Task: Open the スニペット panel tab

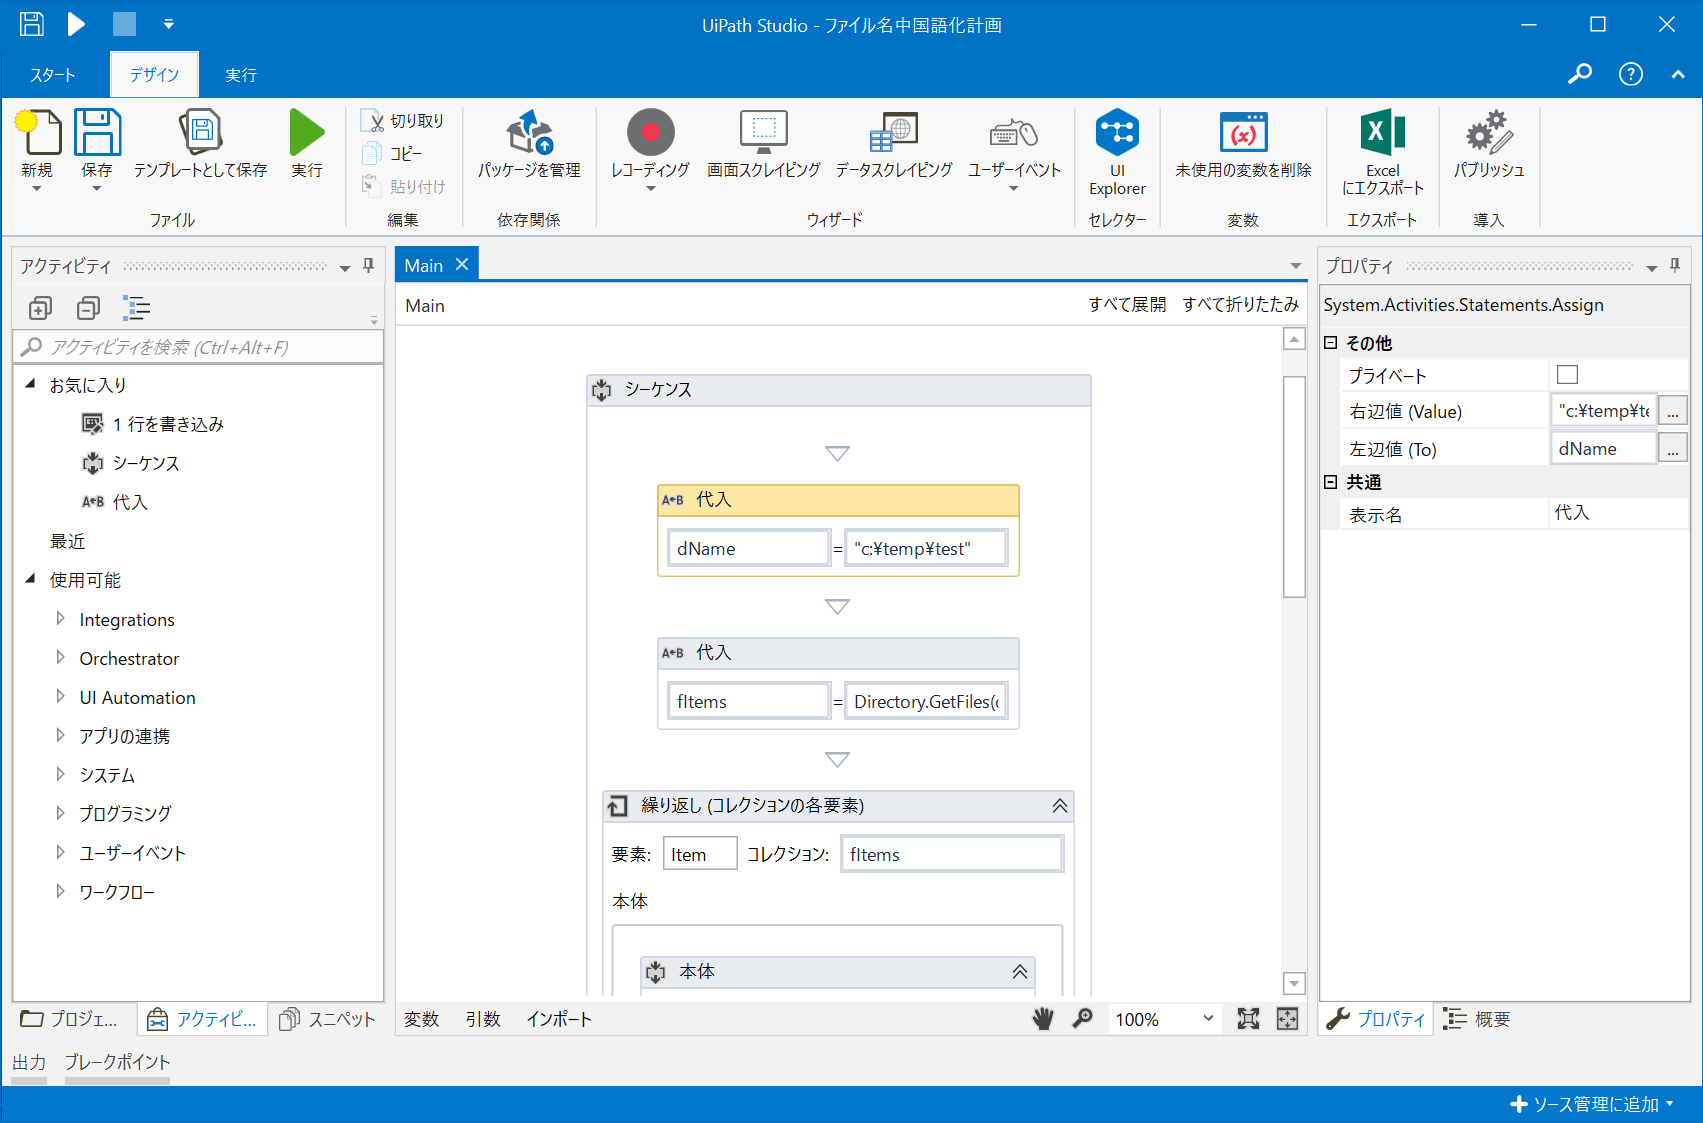Action: pos(327,1019)
